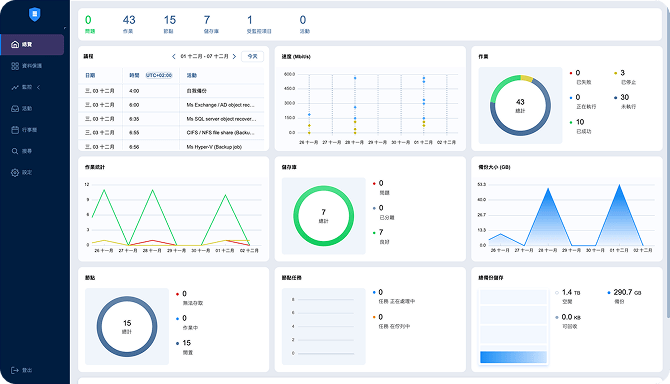
Task: Click the blue used-storage bar
Action: click(513, 357)
